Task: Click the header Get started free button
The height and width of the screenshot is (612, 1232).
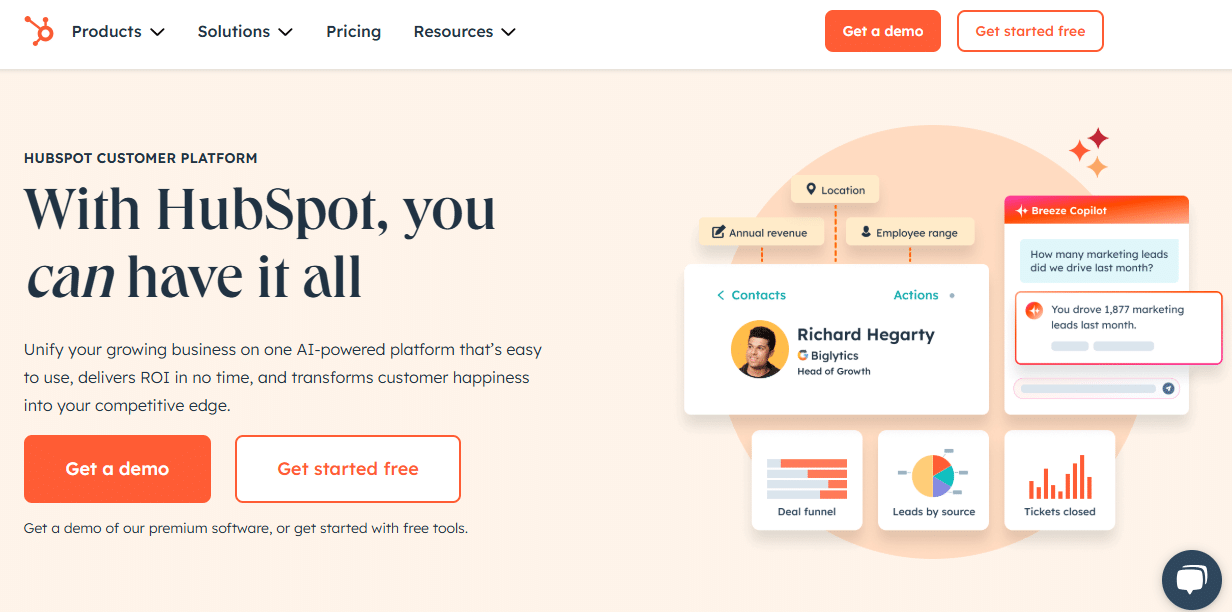Action: 1029,31
